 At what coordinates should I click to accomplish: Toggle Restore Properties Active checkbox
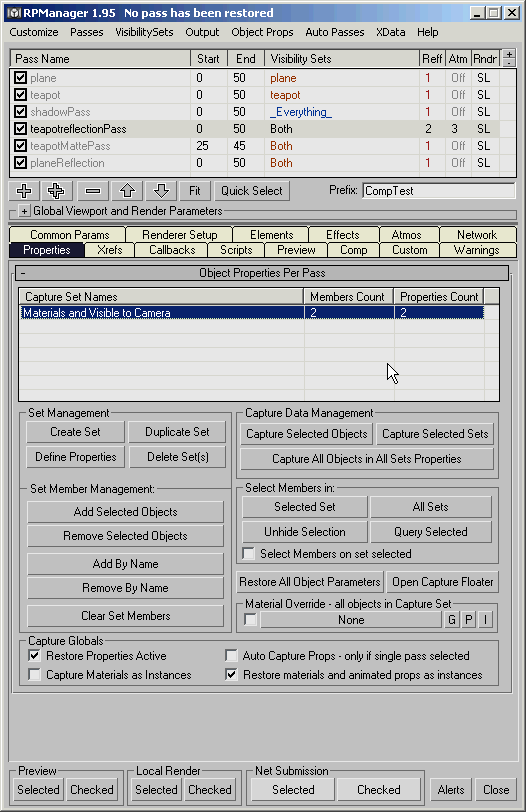point(34,656)
